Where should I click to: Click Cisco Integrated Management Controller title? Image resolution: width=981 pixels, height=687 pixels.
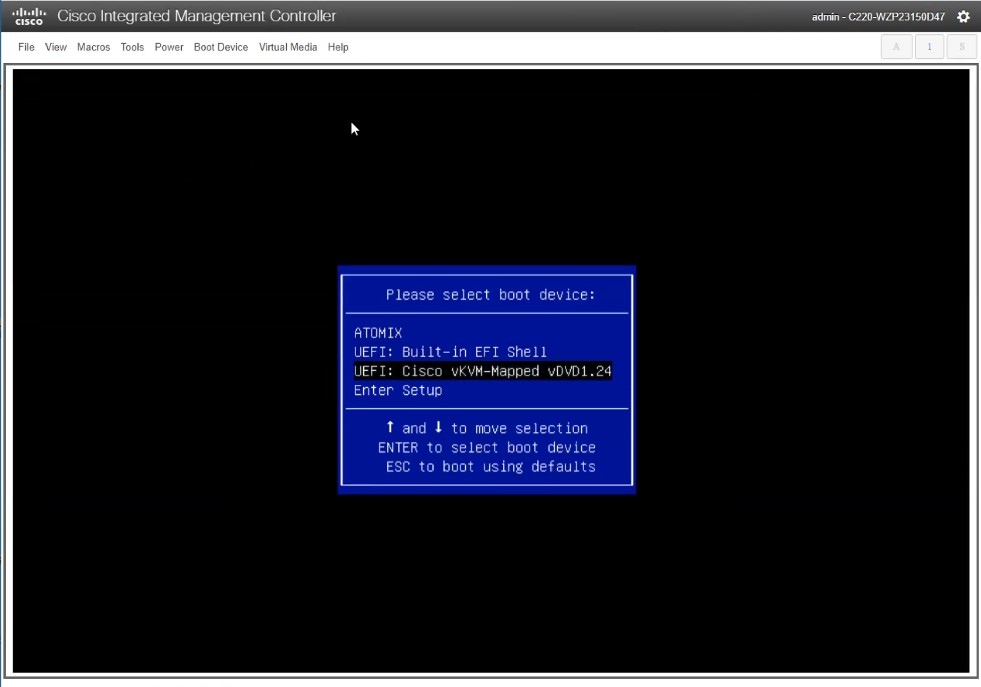click(196, 16)
